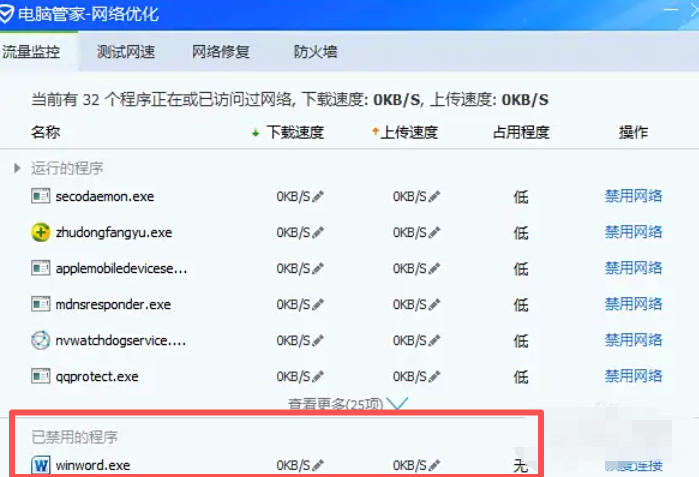Edit download limit pencil for mdnsresponder.exe
Viewport: 699px width, 477px height.
[319, 305]
